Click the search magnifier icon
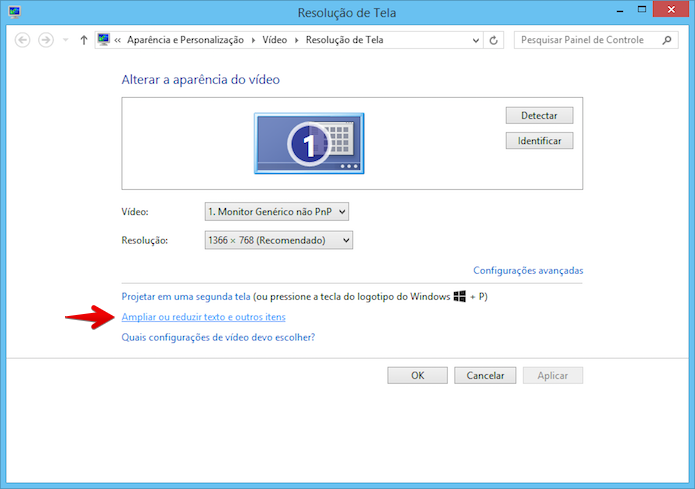The height and width of the screenshot is (489, 695). [667, 40]
